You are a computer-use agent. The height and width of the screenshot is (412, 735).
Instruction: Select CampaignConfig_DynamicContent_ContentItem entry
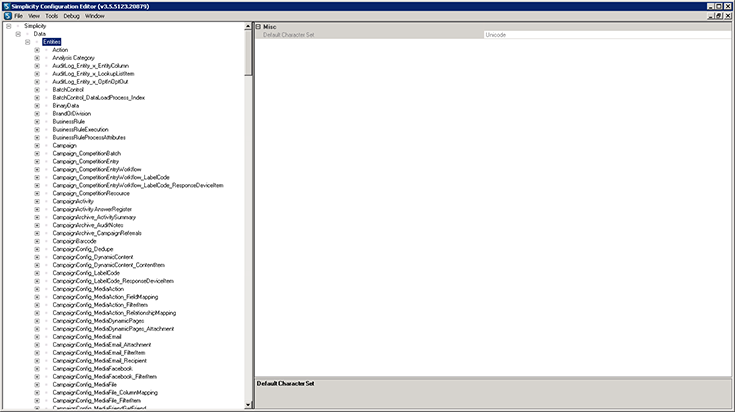coord(108,265)
